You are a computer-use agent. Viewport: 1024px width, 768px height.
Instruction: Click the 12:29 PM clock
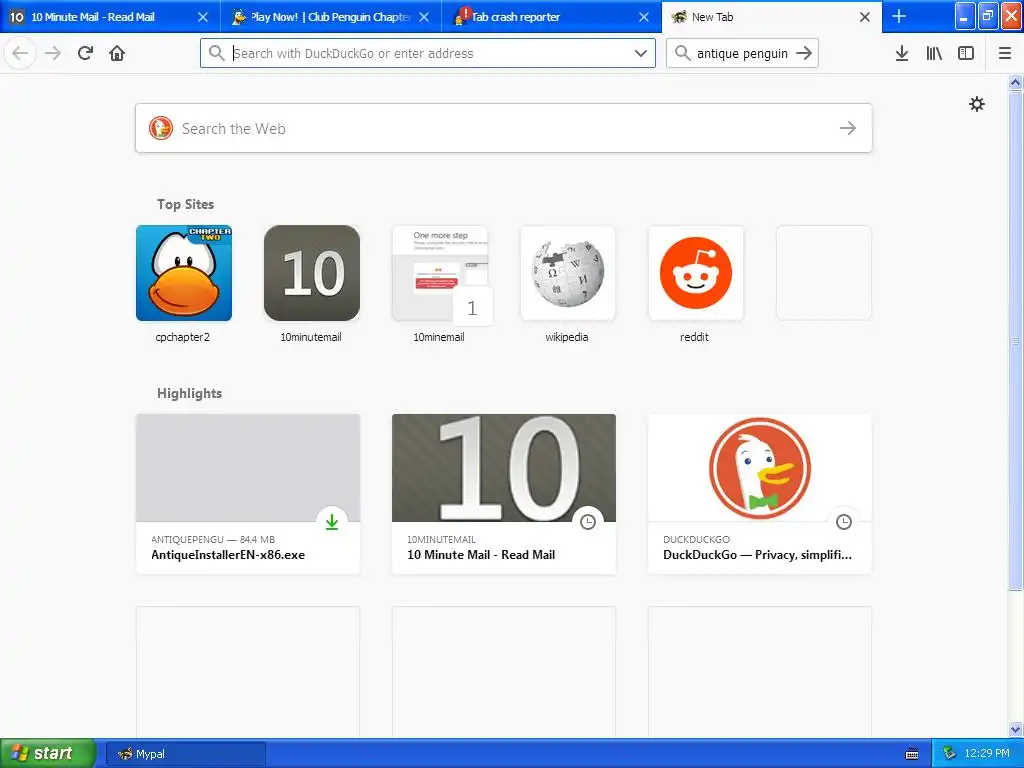click(987, 754)
